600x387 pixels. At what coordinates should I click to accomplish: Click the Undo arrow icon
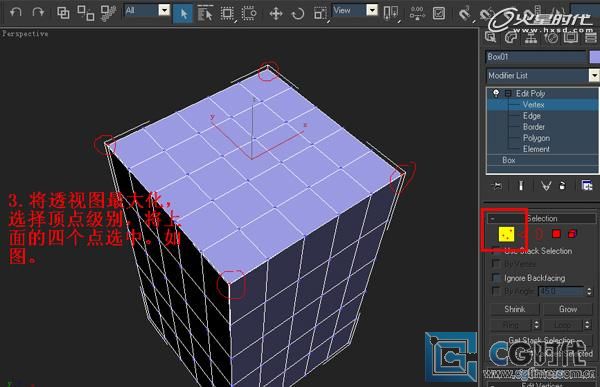click(15, 12)
